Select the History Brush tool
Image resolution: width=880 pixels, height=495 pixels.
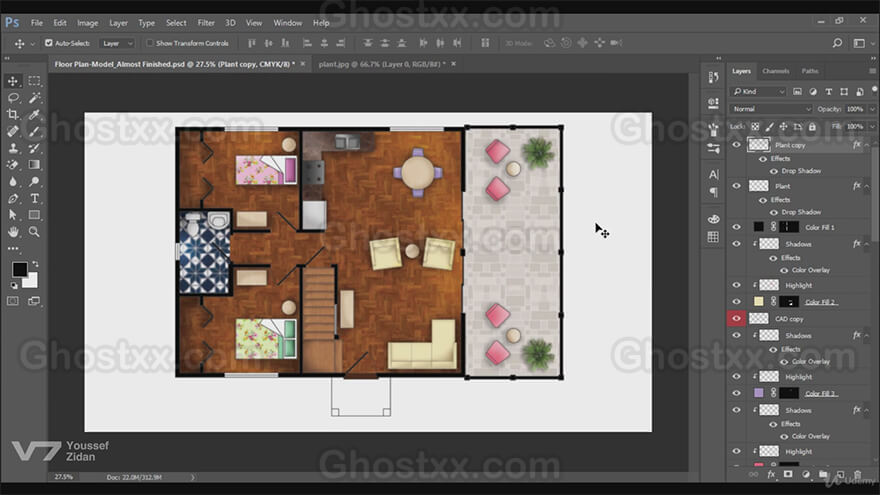point(34,148)
